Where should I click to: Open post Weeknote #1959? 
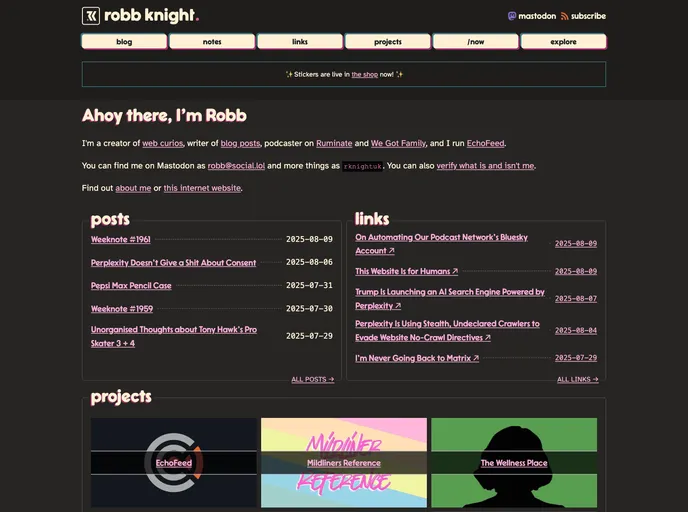[x=122, y=309]
